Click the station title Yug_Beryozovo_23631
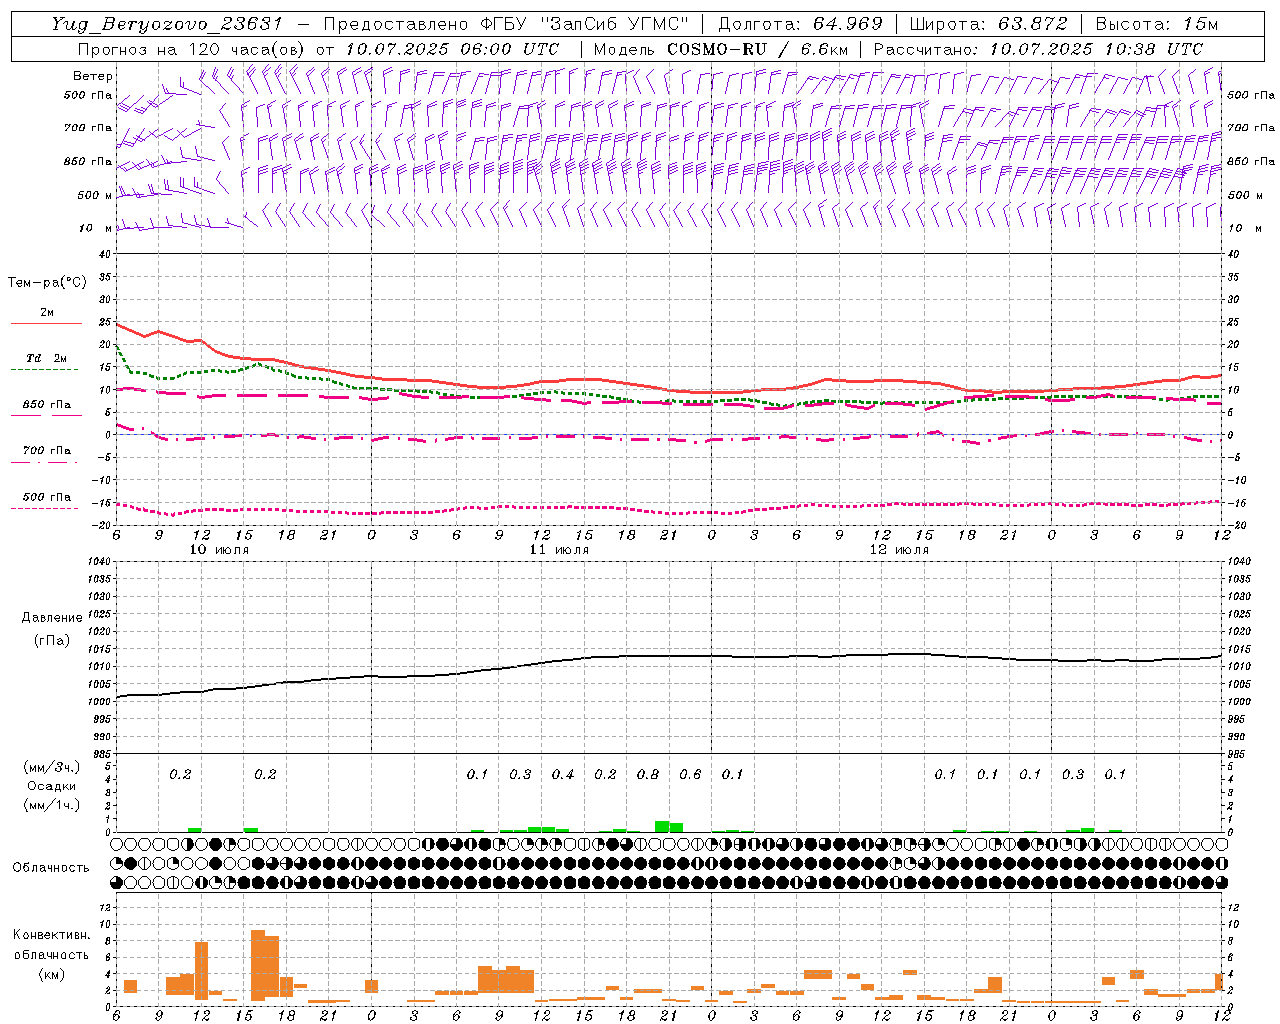 pyautogui.click(x=168, y=24)
